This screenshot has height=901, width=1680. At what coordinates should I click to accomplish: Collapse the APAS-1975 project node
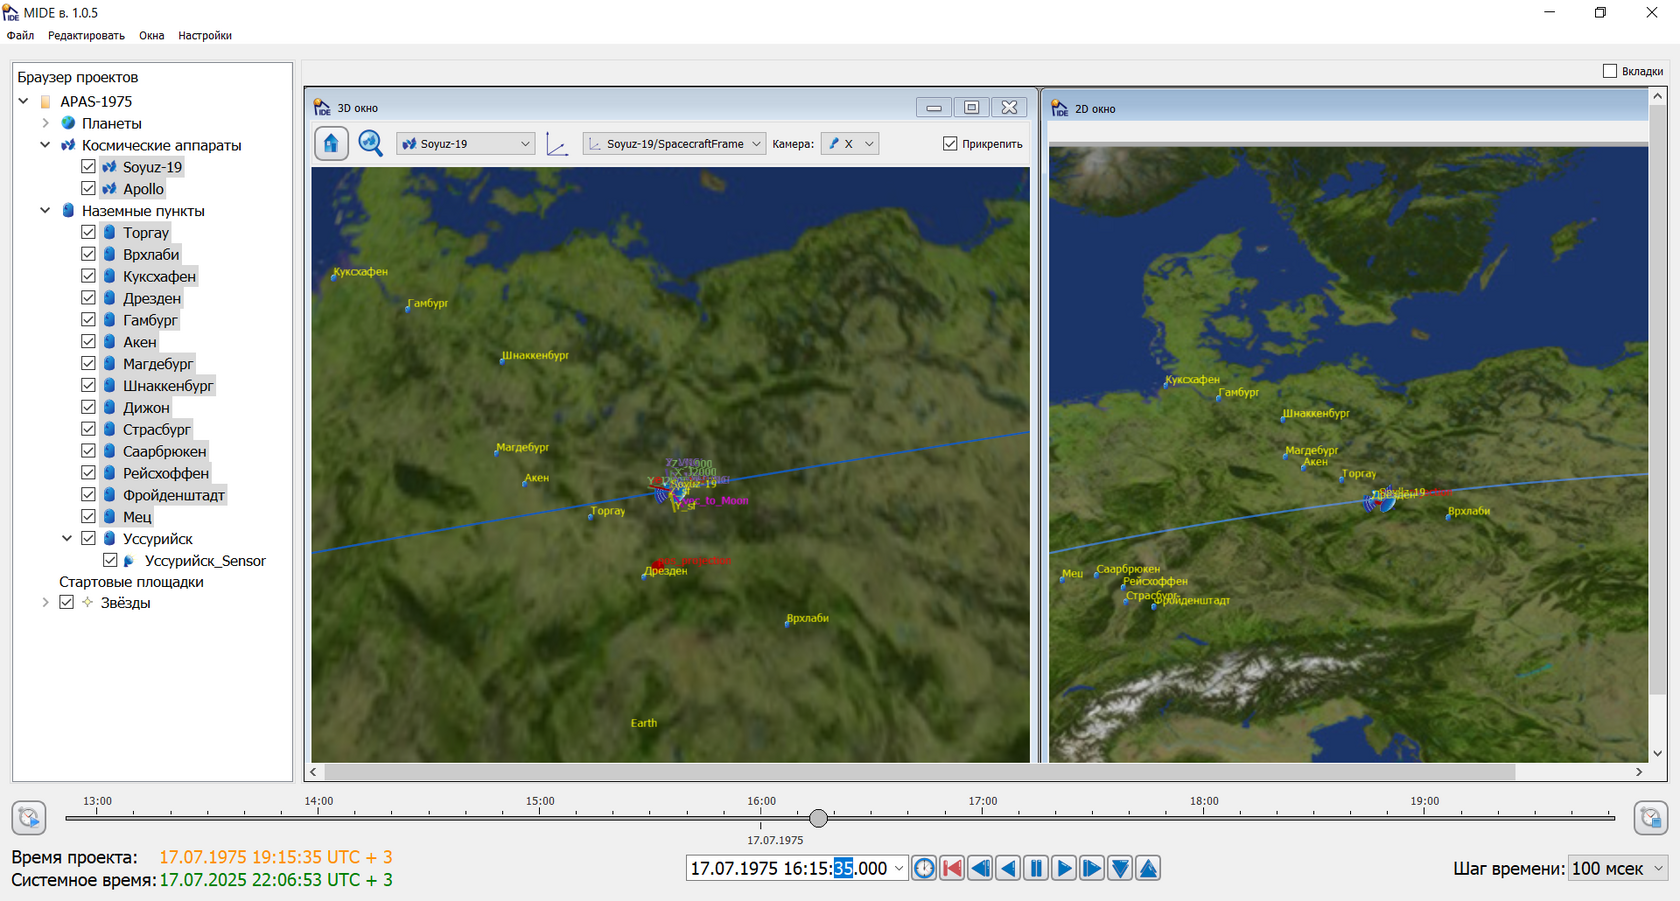24,101
